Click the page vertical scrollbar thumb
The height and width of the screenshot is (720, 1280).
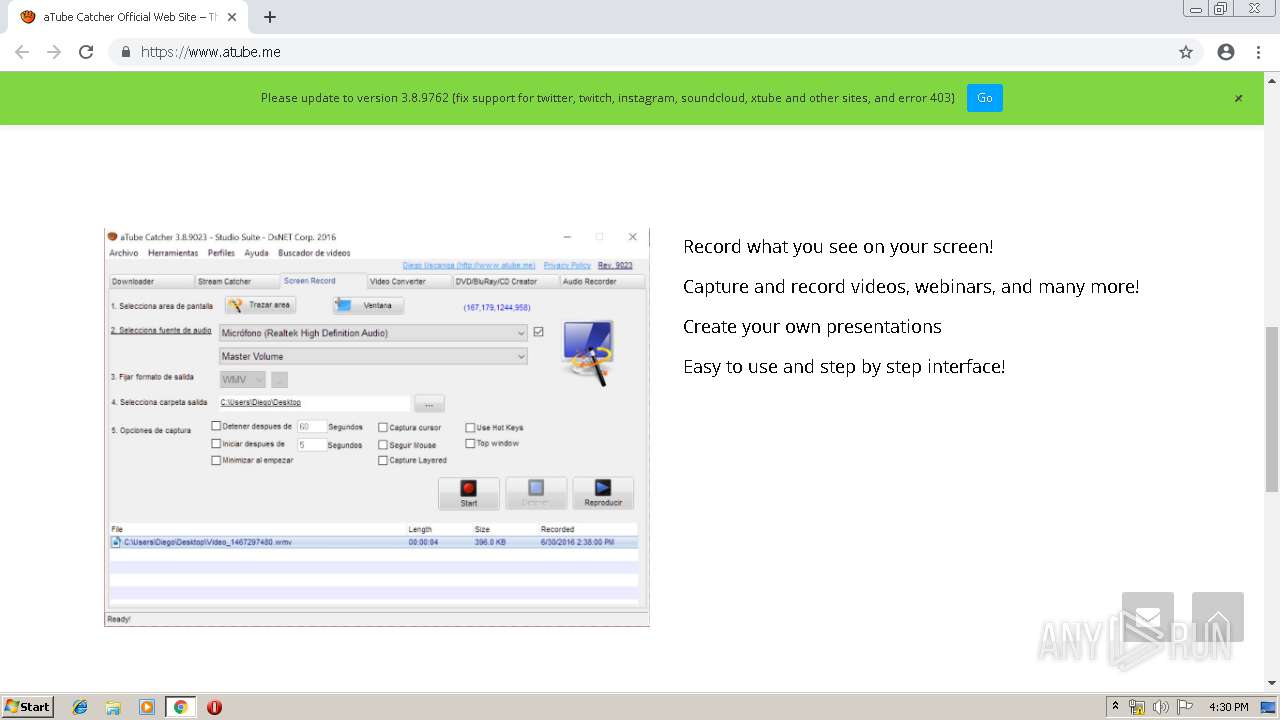tap(1272, 409)
